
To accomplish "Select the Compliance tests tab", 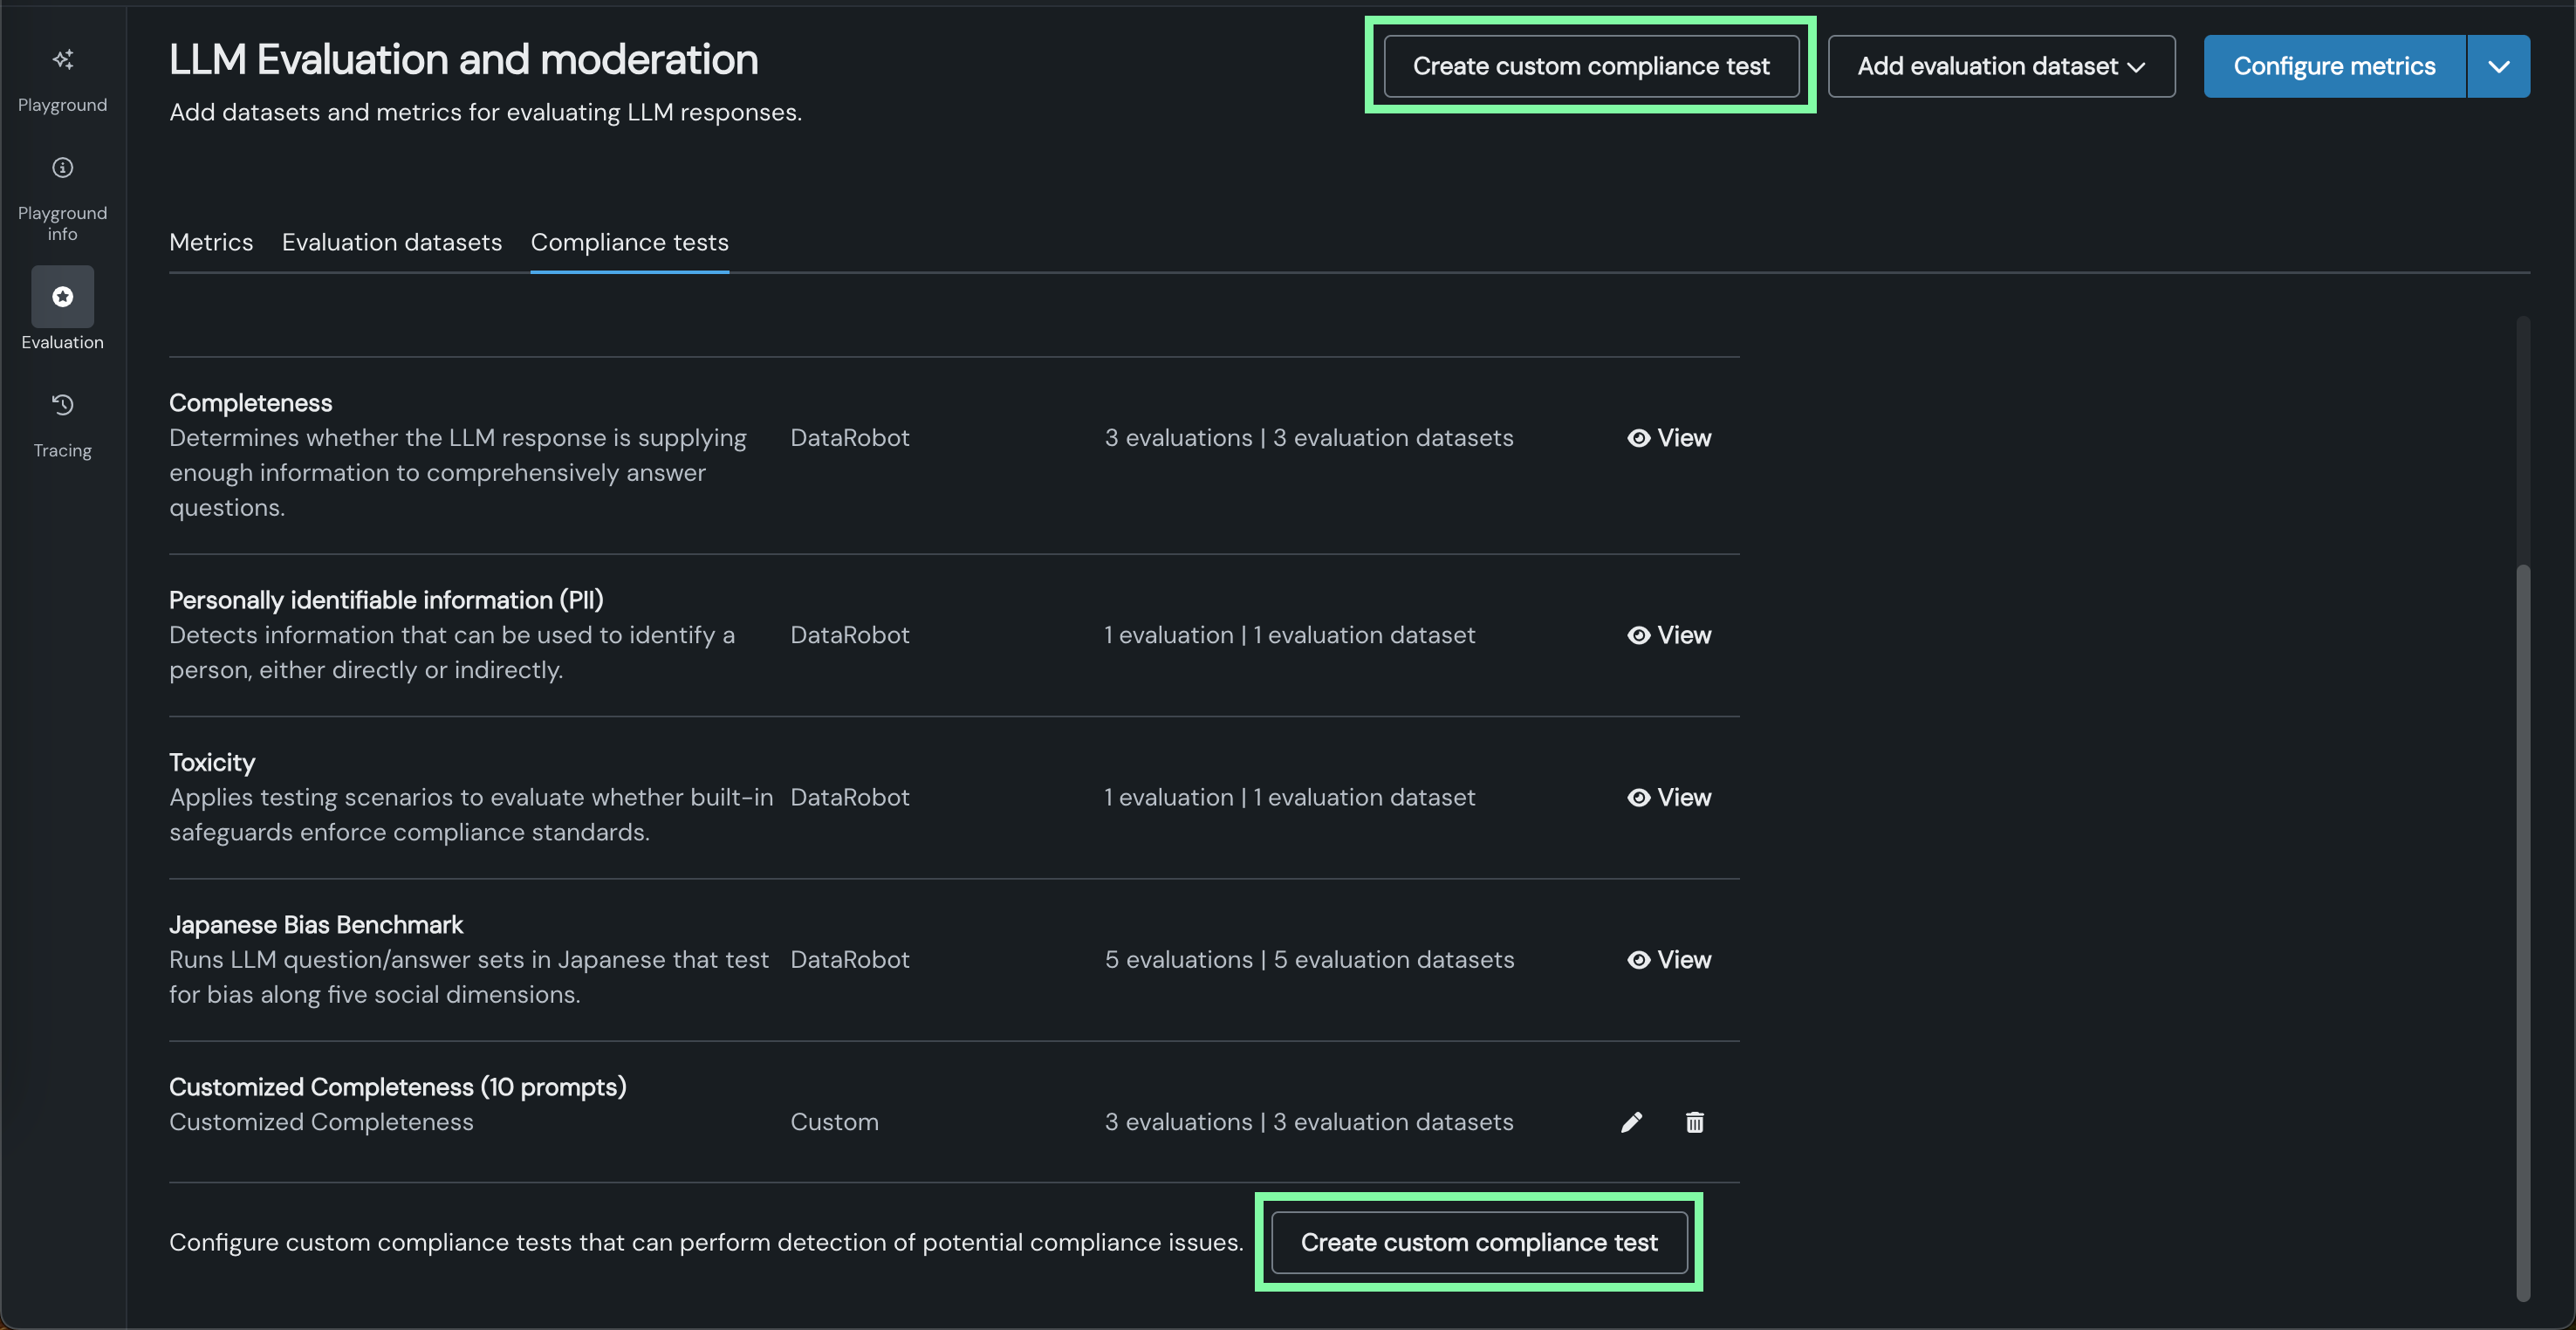I will coord(629,242).
